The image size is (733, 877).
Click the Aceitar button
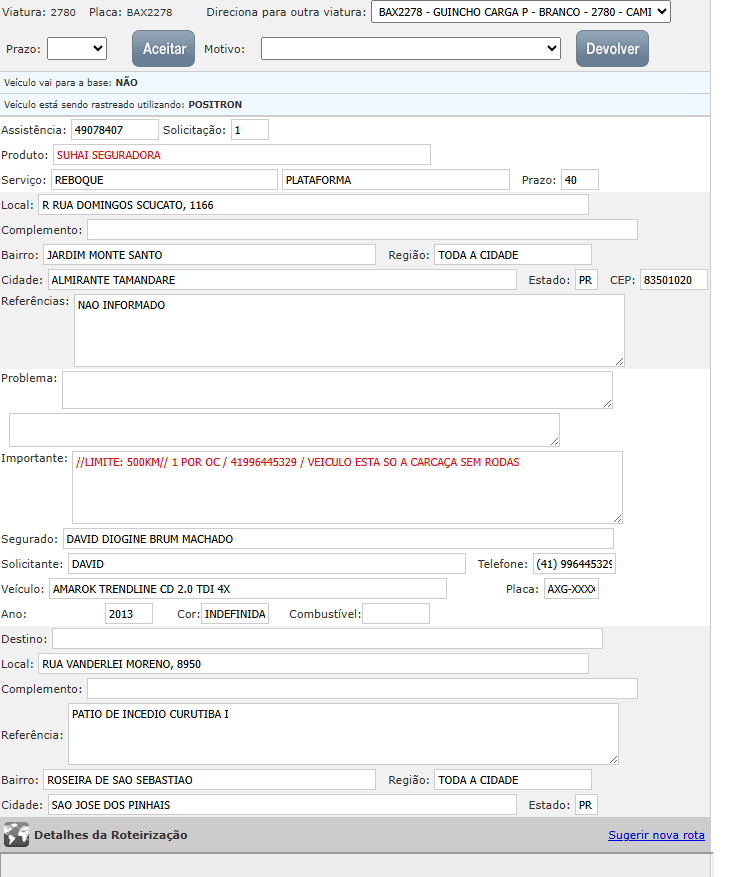163,49
